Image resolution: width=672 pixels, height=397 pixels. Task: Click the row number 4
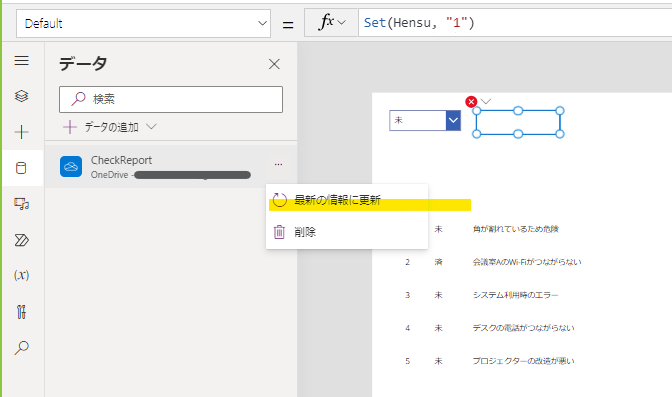click(x=408, y=328)
